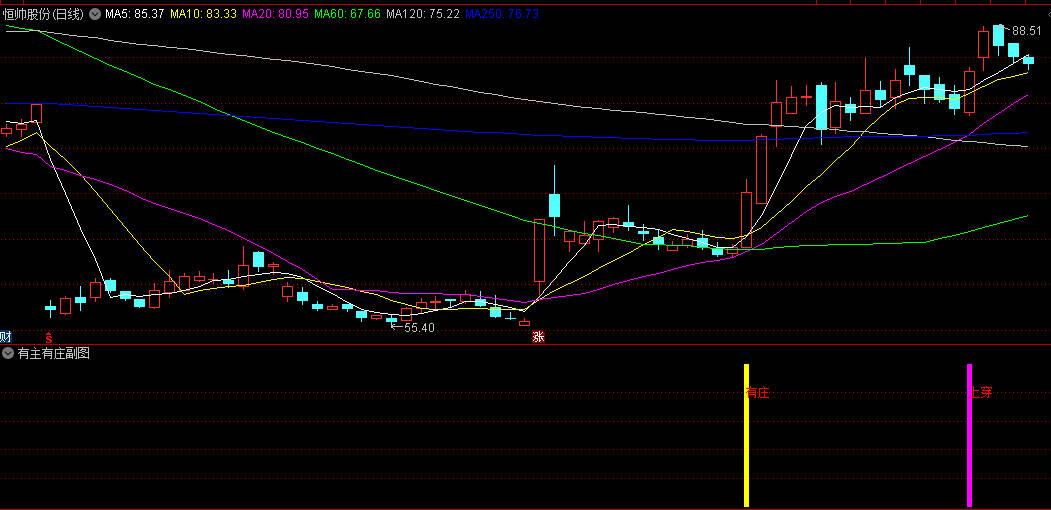Viewport: 1051px width, 510px height.
Task: Click the yellow 有庄 signal bar
Action: coord(746,435)
